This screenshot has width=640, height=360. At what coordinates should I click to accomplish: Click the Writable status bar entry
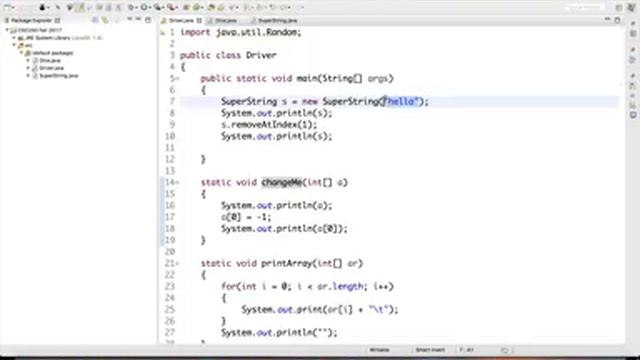[x=379, y=350]
